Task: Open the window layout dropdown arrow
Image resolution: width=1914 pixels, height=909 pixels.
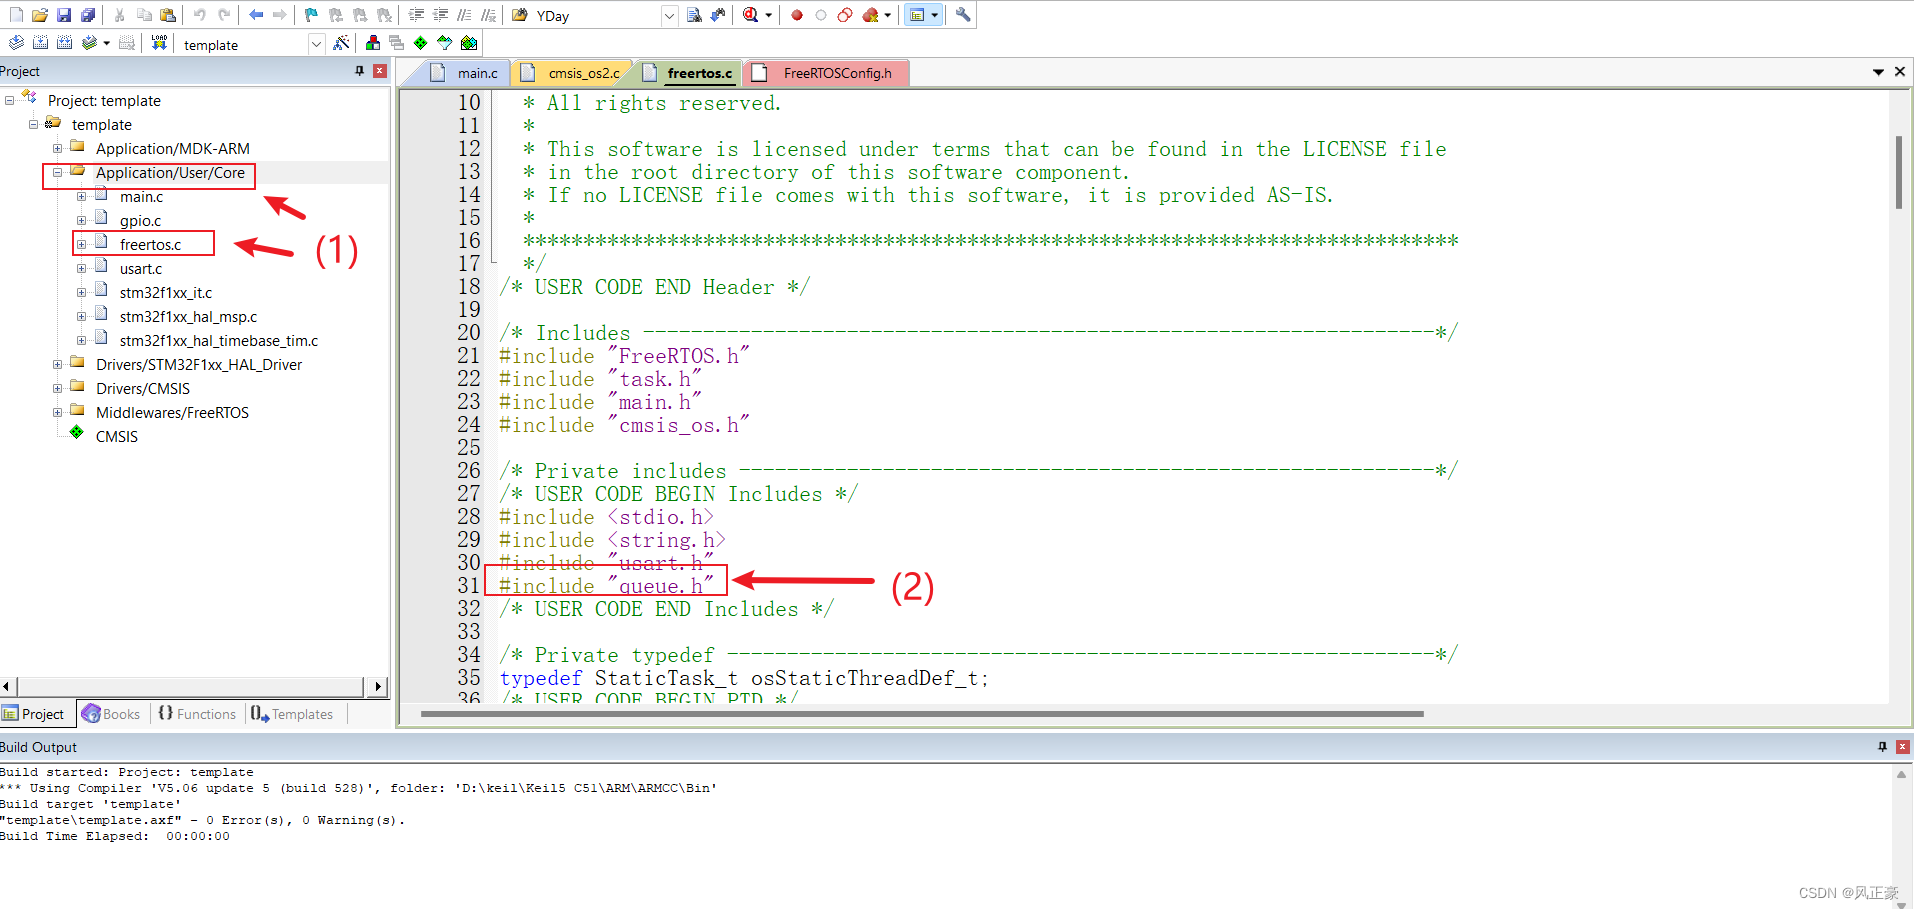Action: point(934,15)
